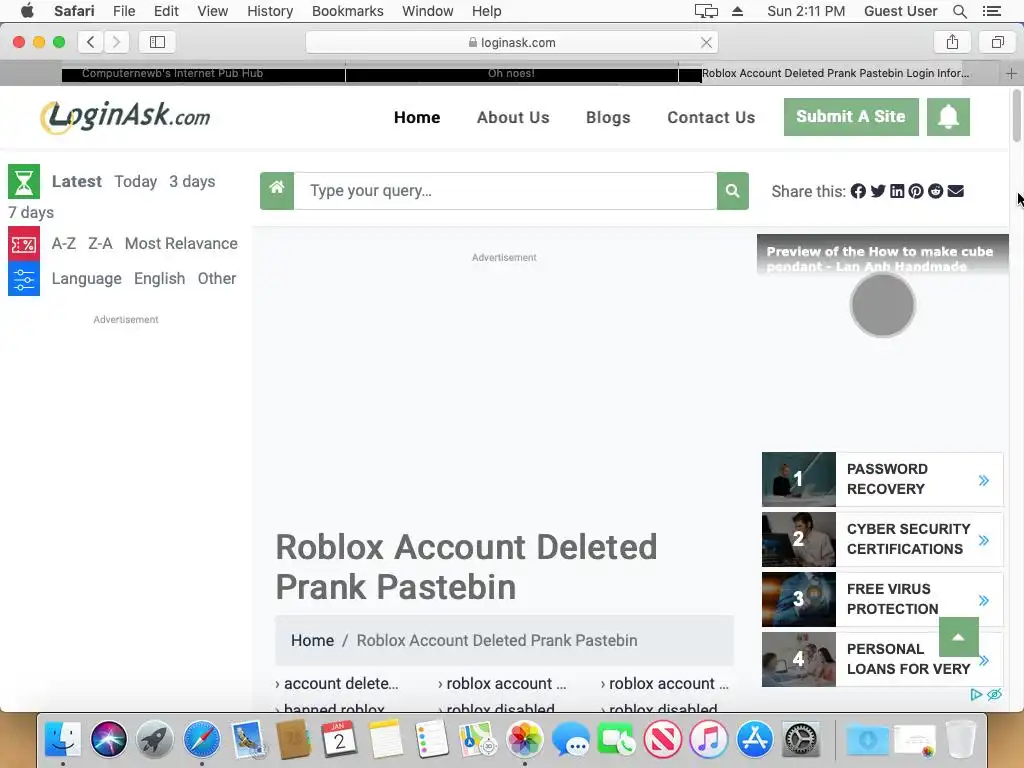
Task: Focus the Type your query search field
Action: click(505, 191)
